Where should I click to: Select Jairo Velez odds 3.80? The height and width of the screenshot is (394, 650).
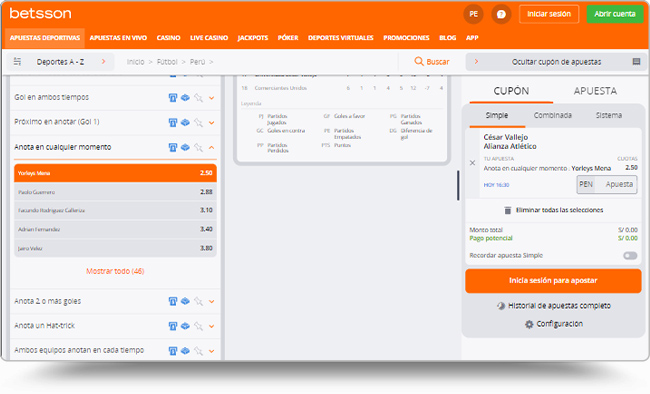click(115, 248)
